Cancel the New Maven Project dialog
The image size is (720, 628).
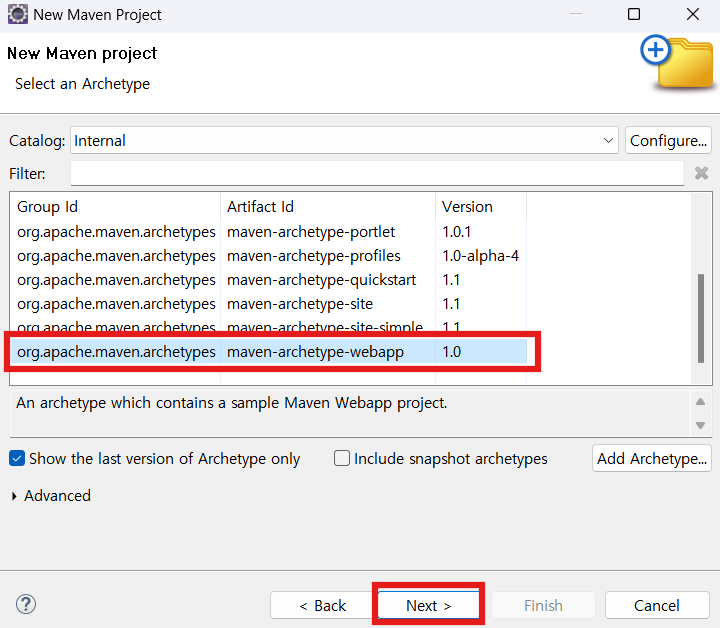point(657,605)
